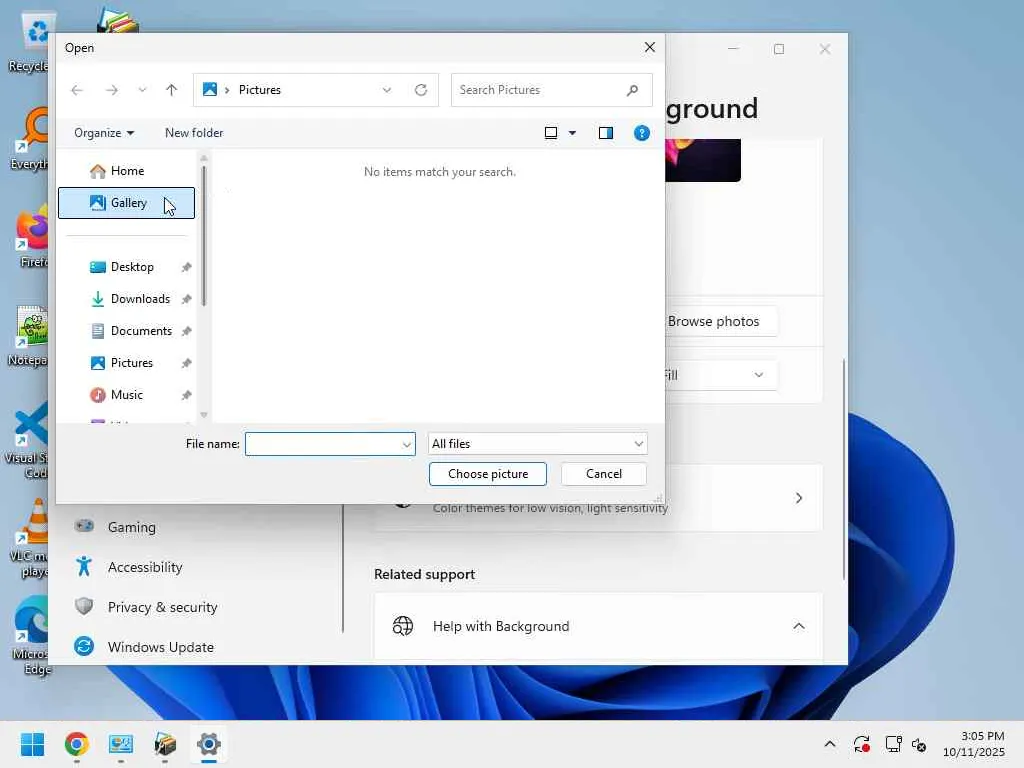Select Gallery in the navigation pane
Viewport: 1024px width, 768px height.
click(x=127, y=203)
